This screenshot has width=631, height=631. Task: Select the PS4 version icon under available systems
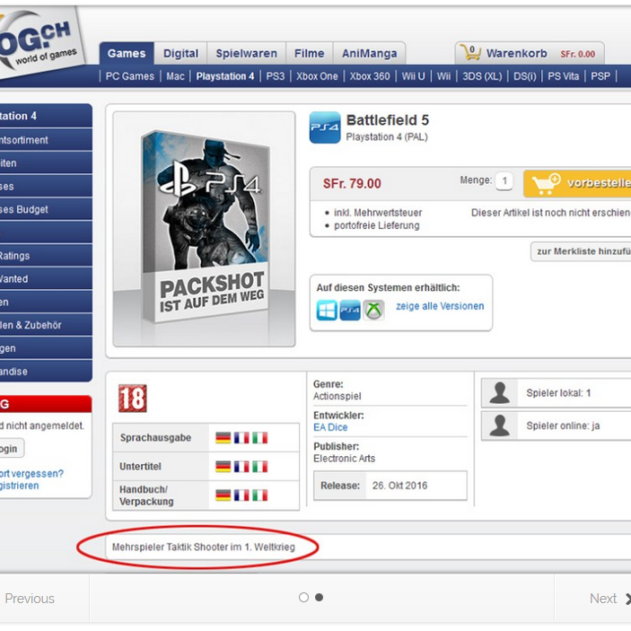[350, 310]
